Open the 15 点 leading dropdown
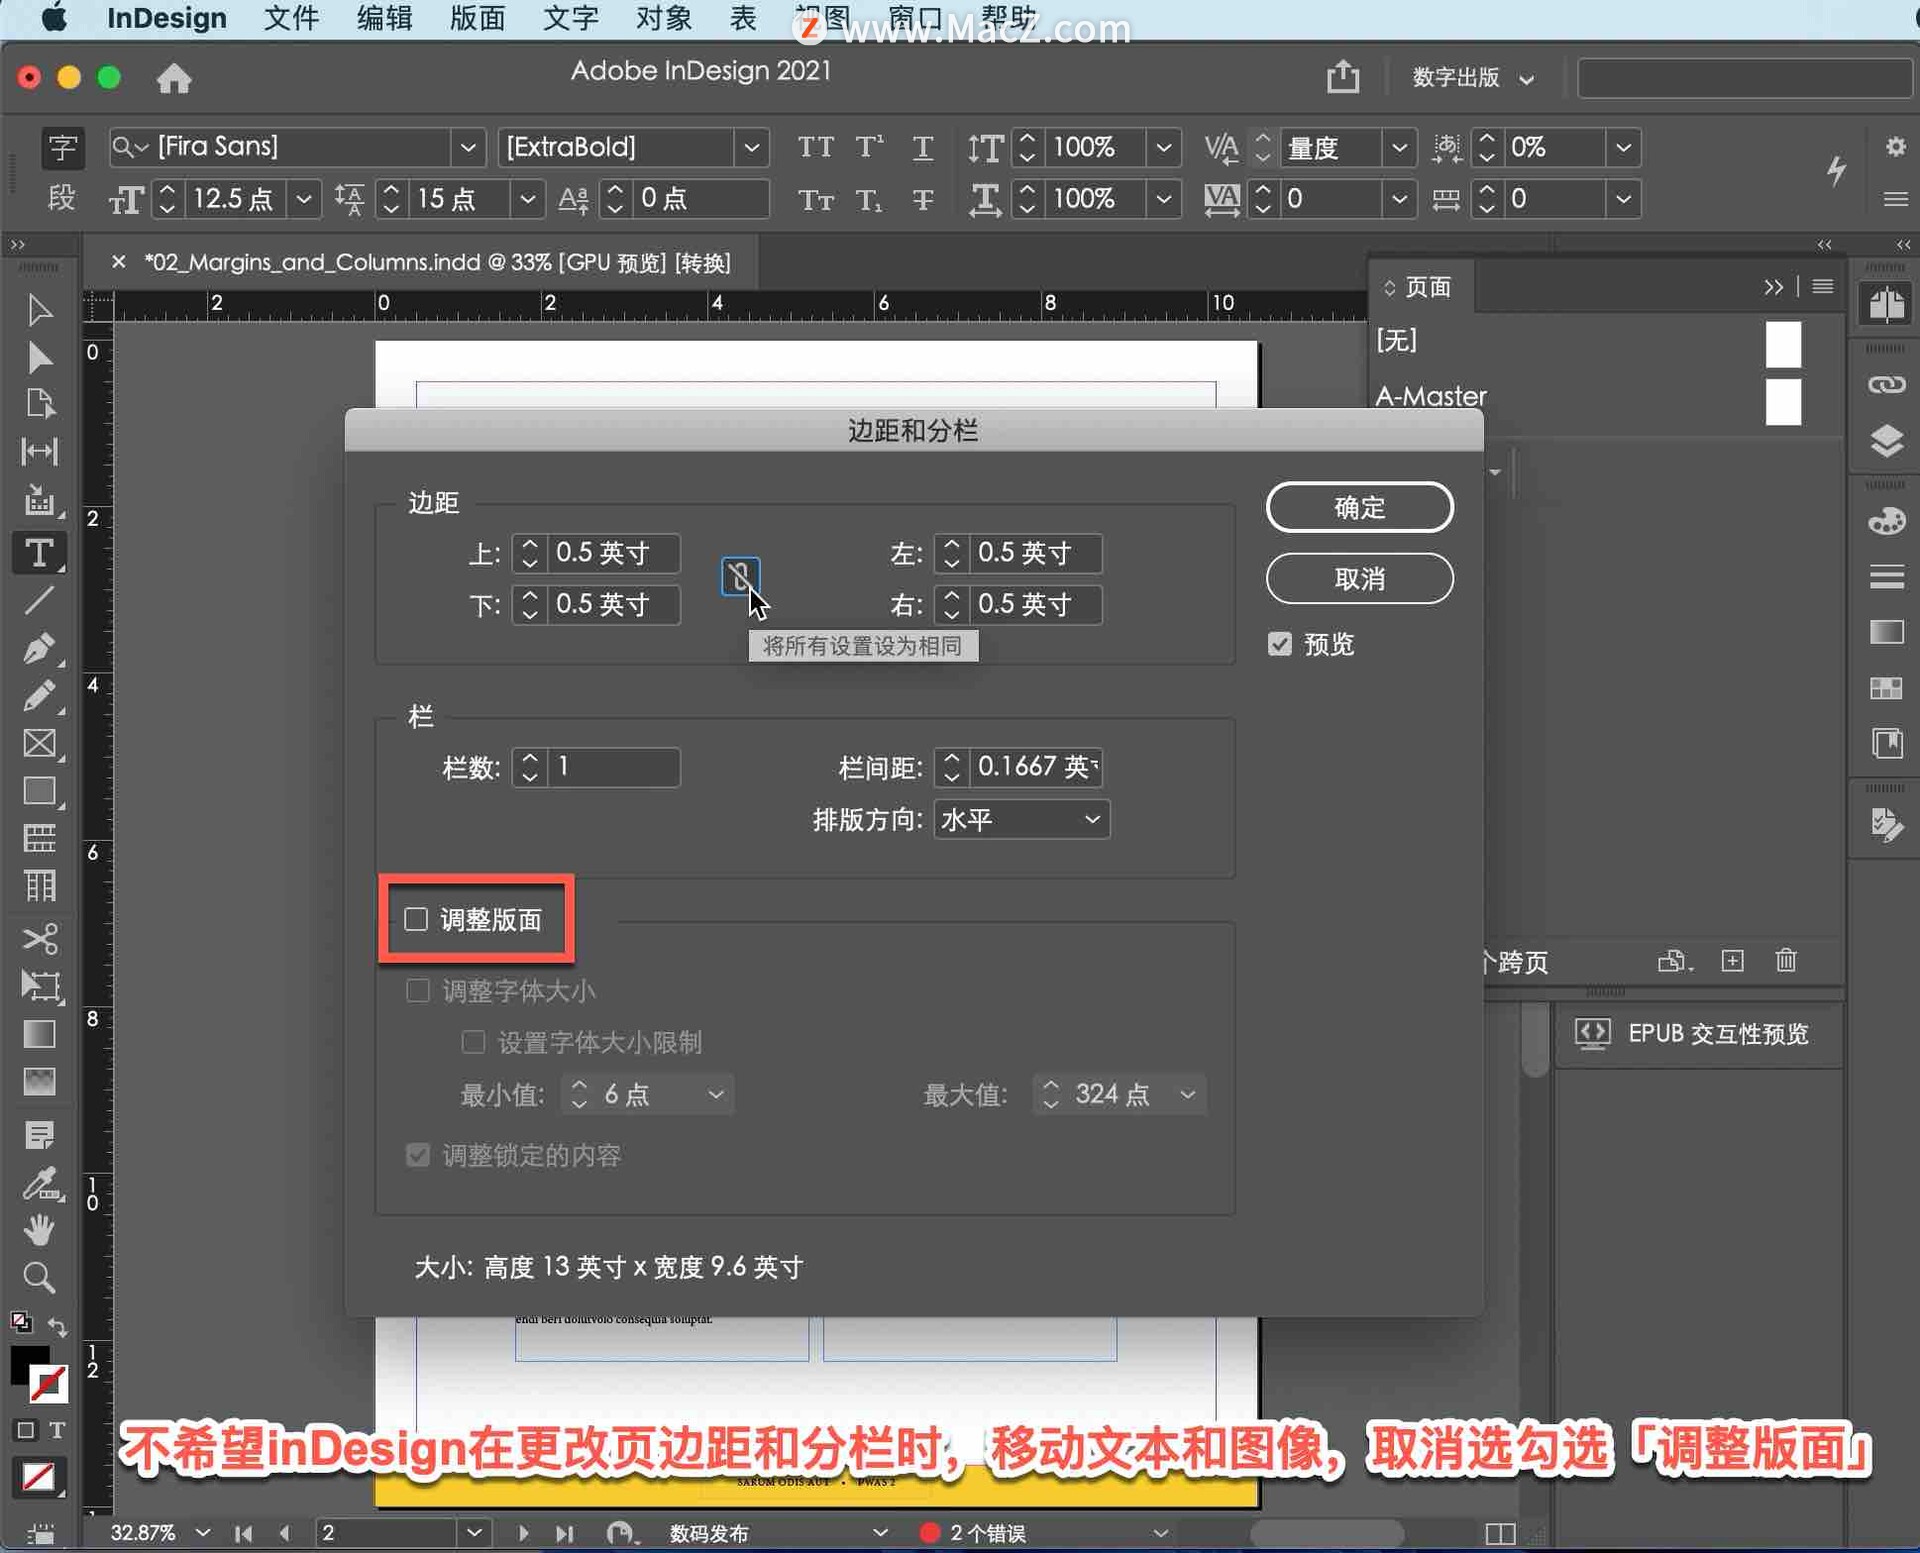The width and height of the screenshot is (1920, 1553). pos(527,199)
